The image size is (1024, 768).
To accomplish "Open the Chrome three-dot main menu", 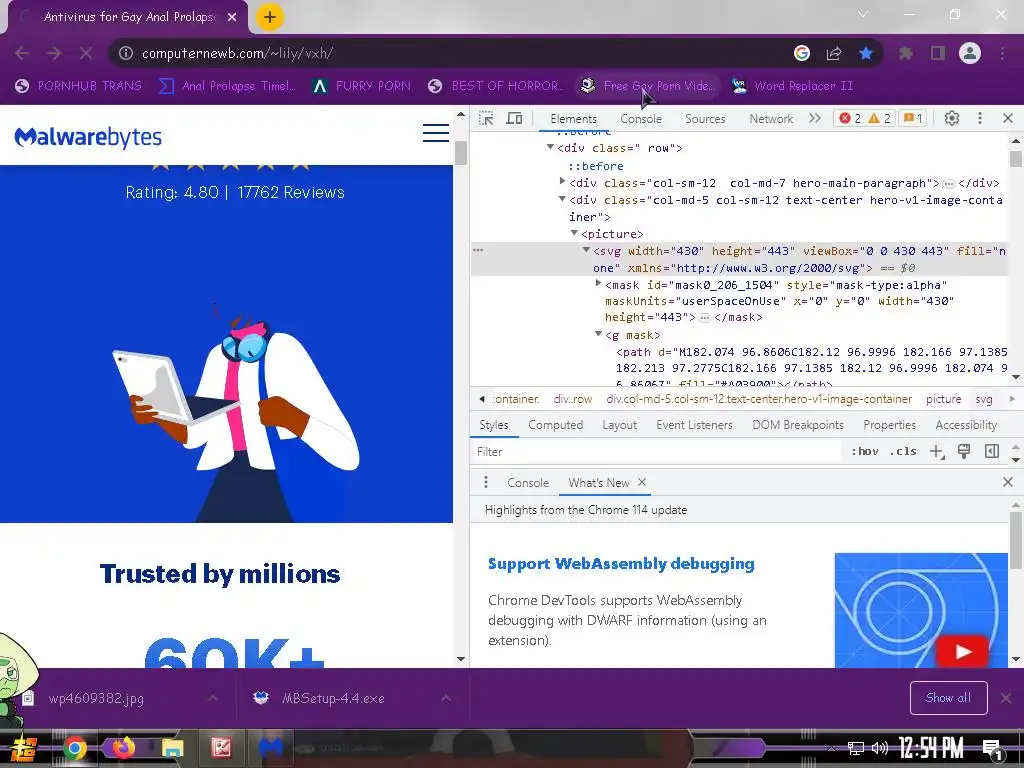I will 1002,53.
